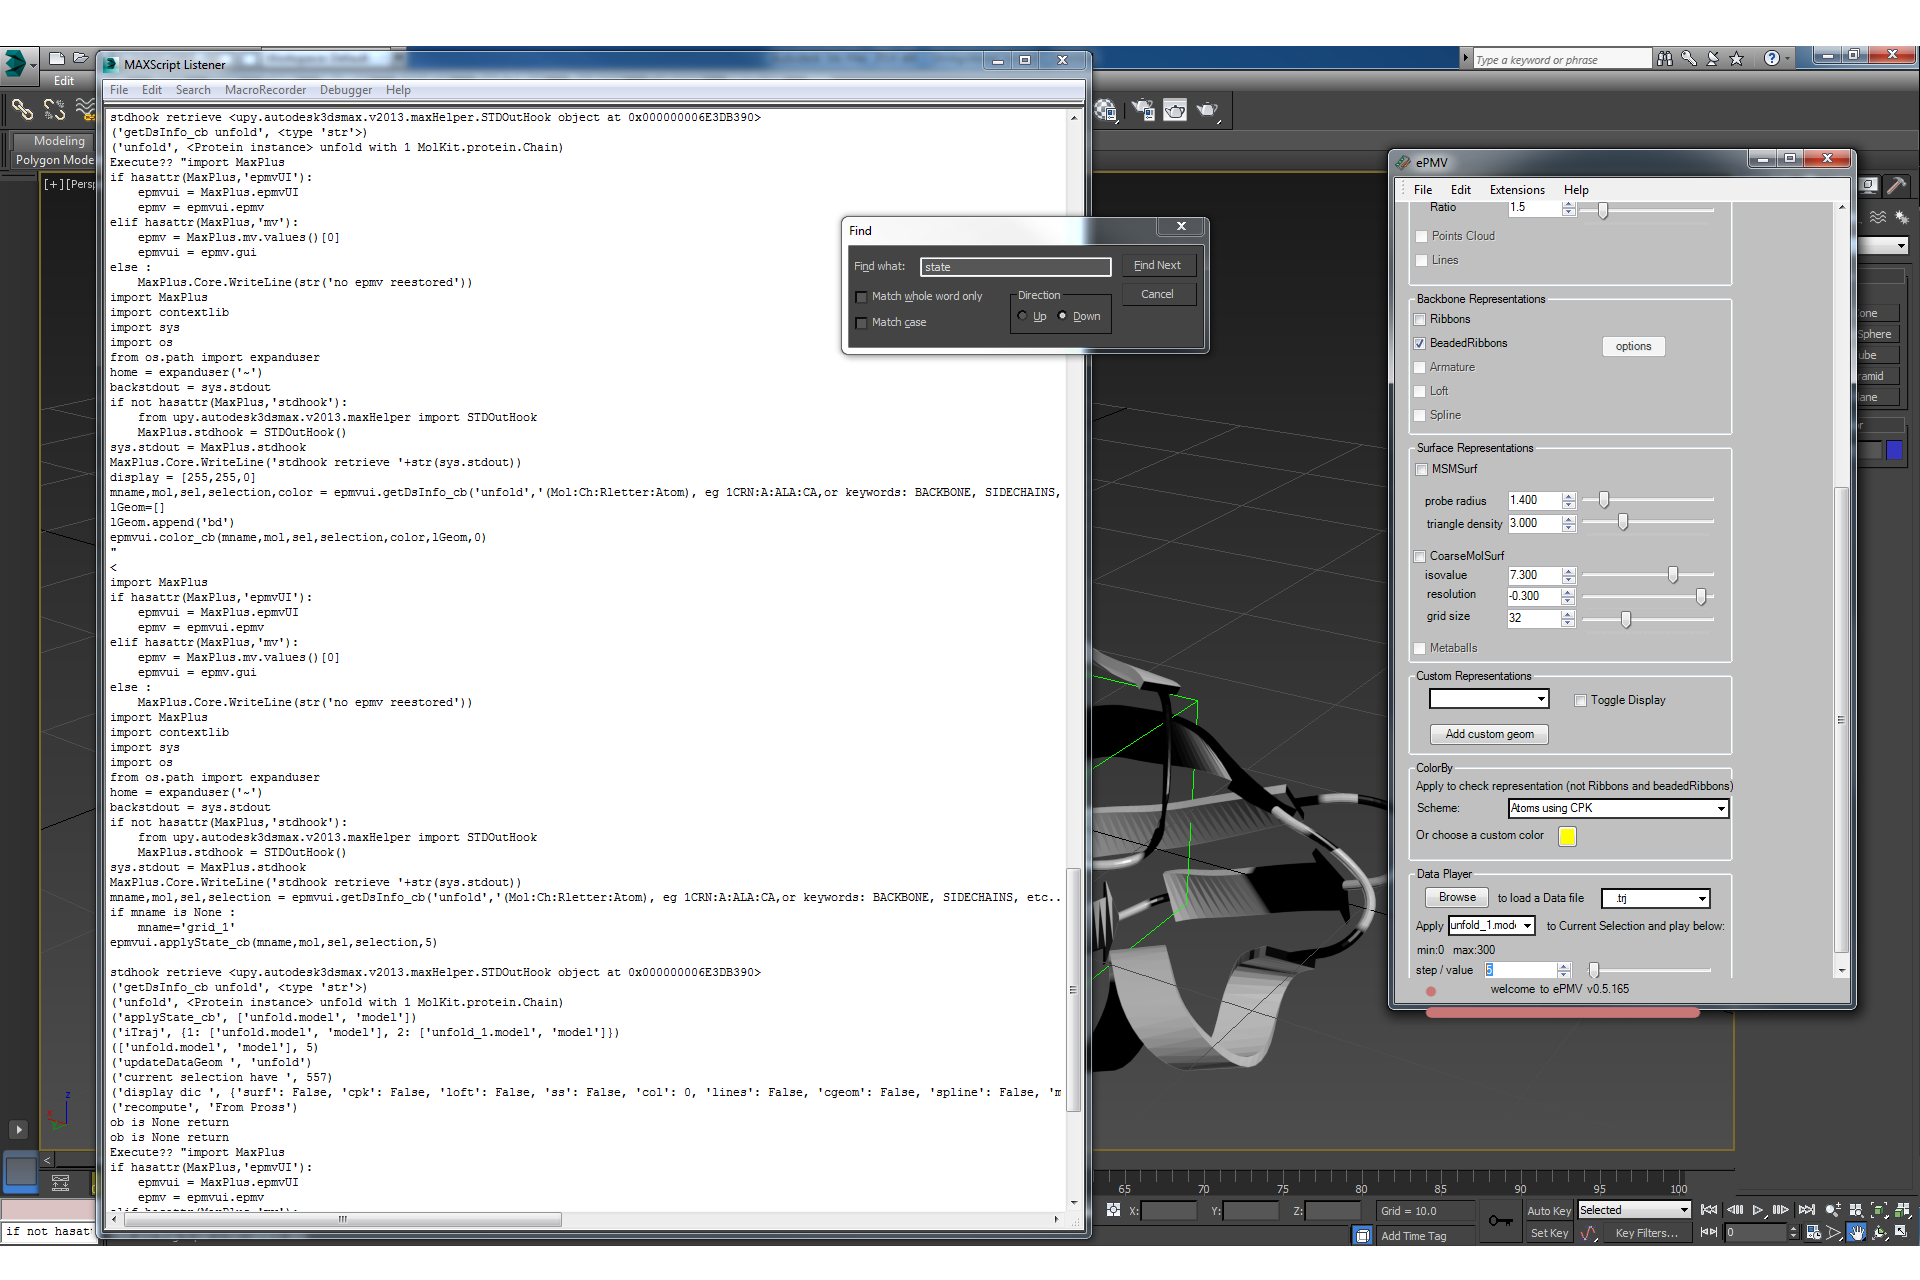Click the Zoom Extents All viewport icon
Screen dimensions: 1920x1280
tap(1902, 1210)
